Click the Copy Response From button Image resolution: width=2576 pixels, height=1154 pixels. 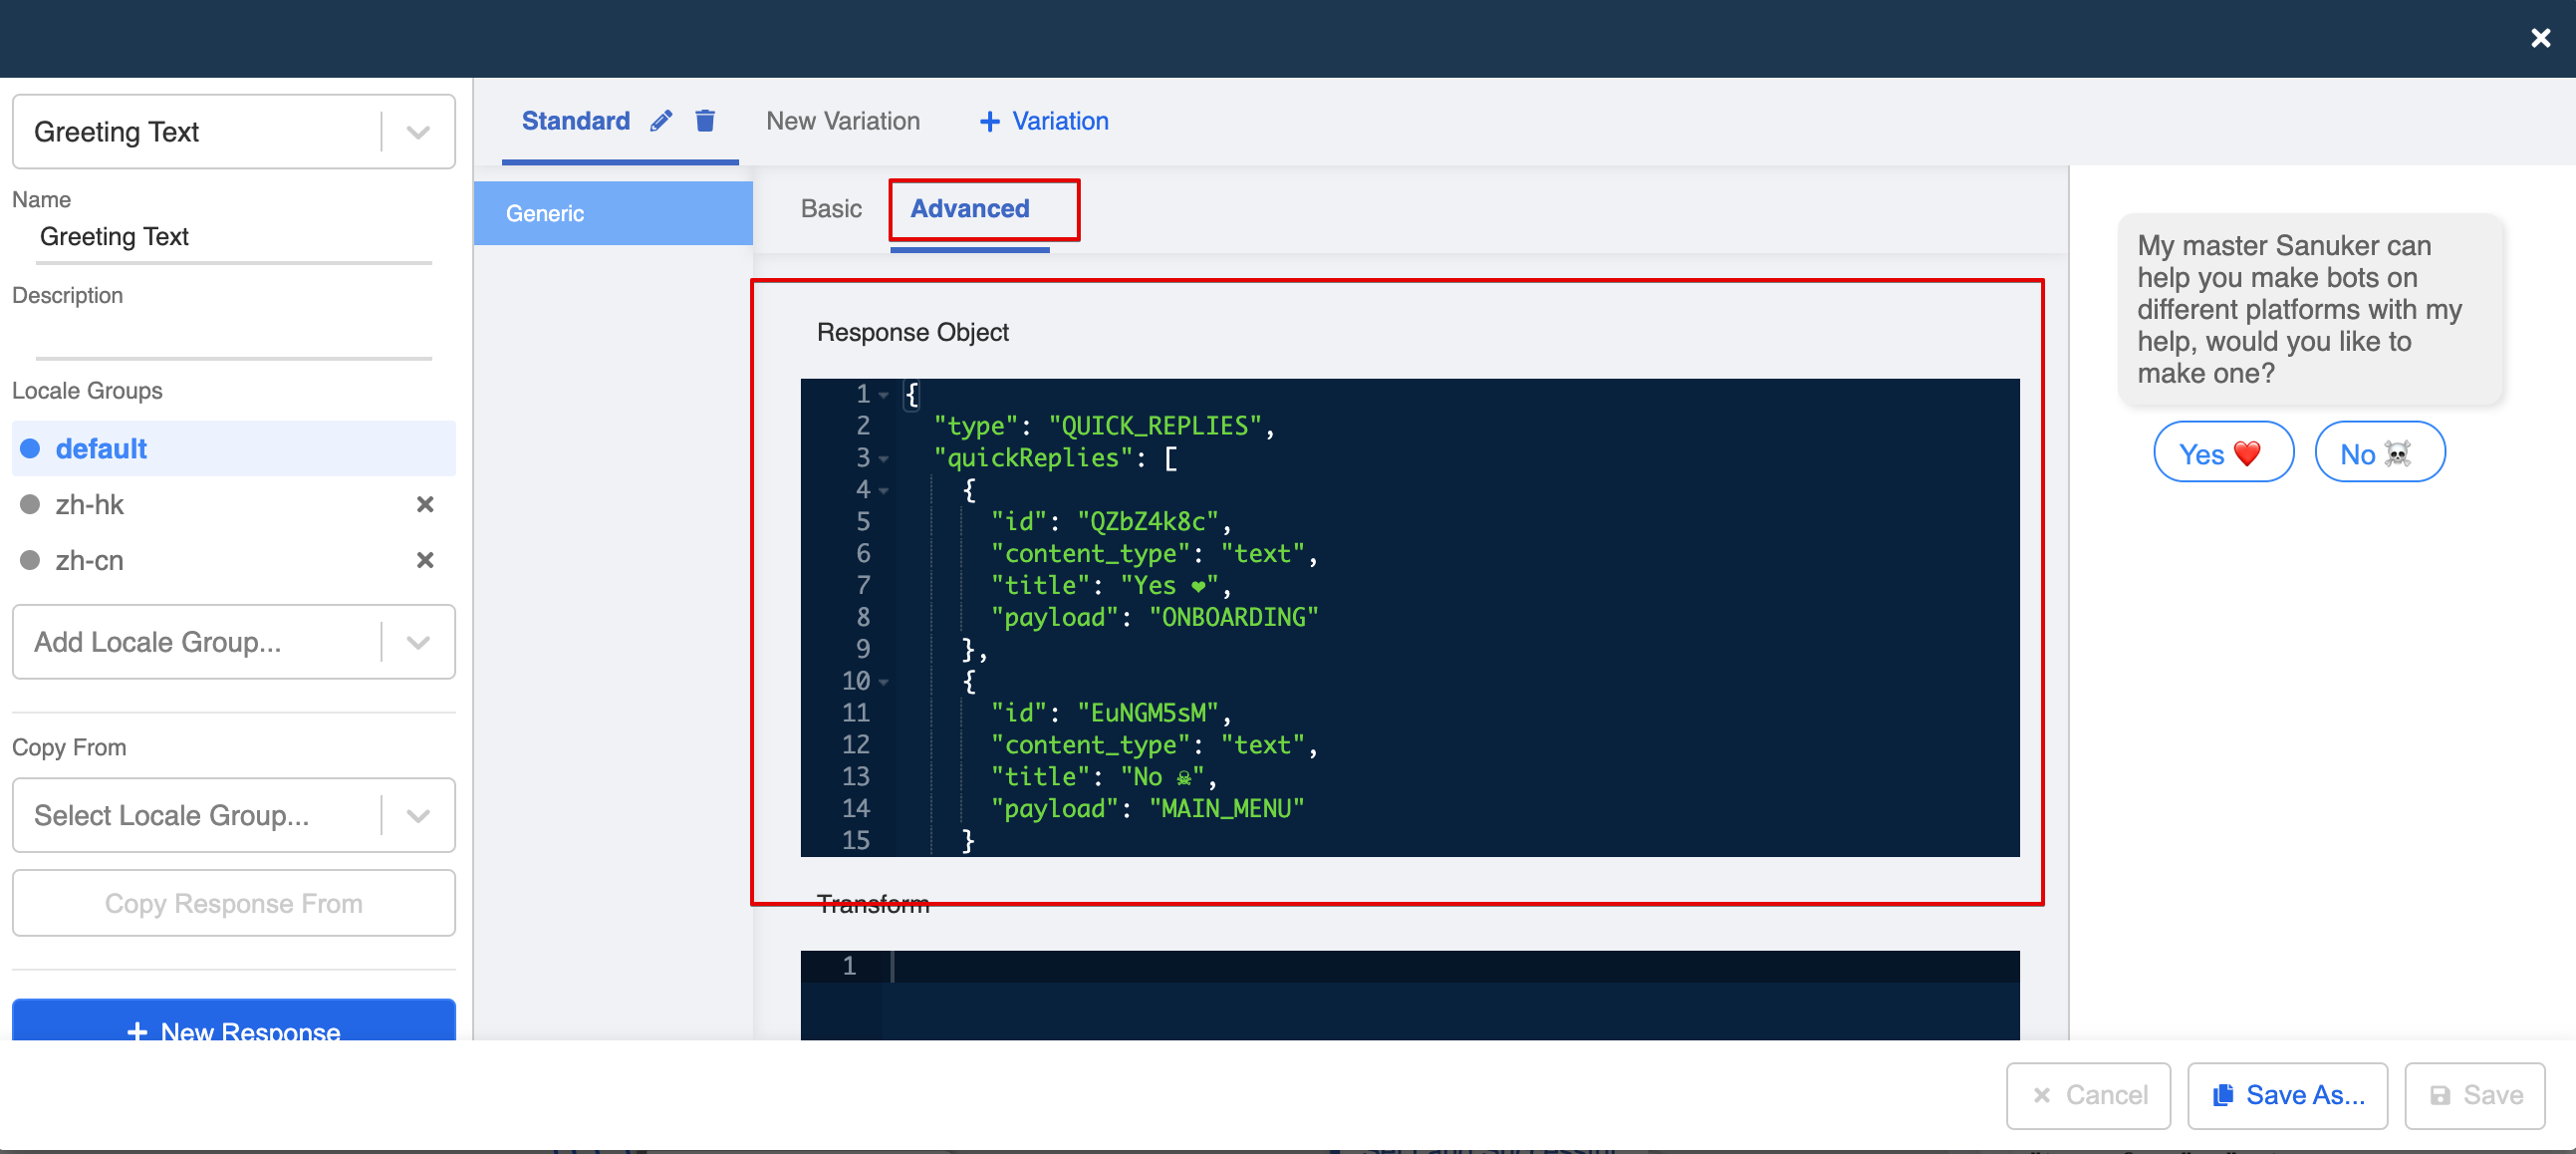point(234,903)
